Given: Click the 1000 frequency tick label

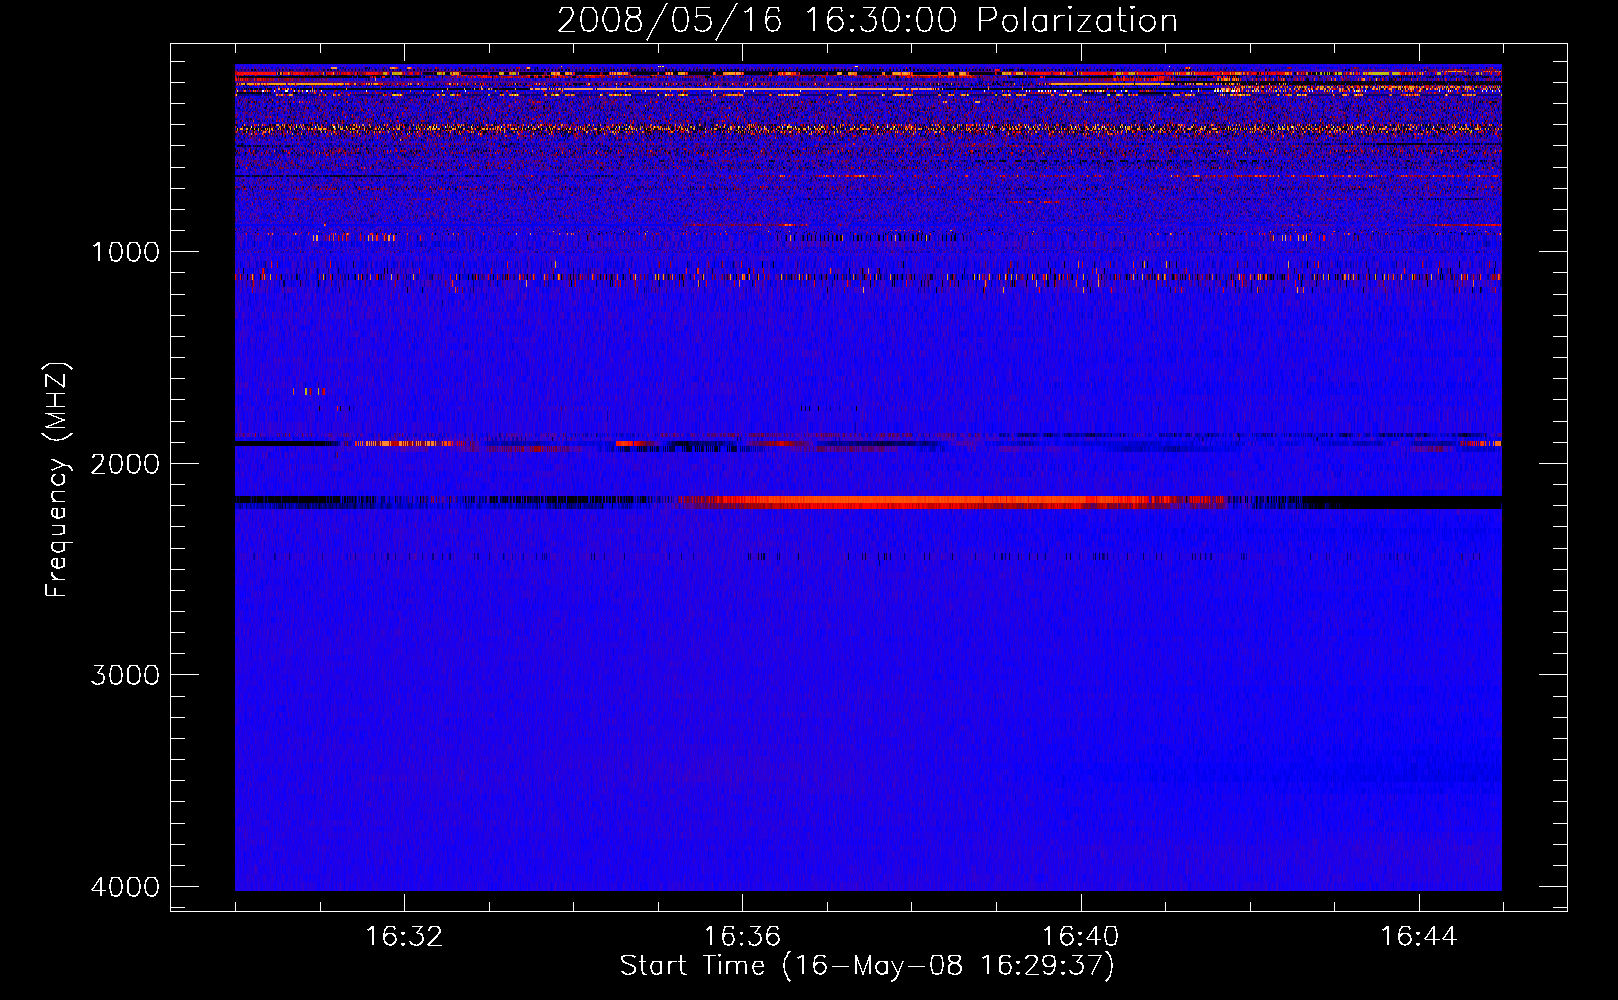Looking at the screenshot, I should pyautogui.click(x=125, y=252).
